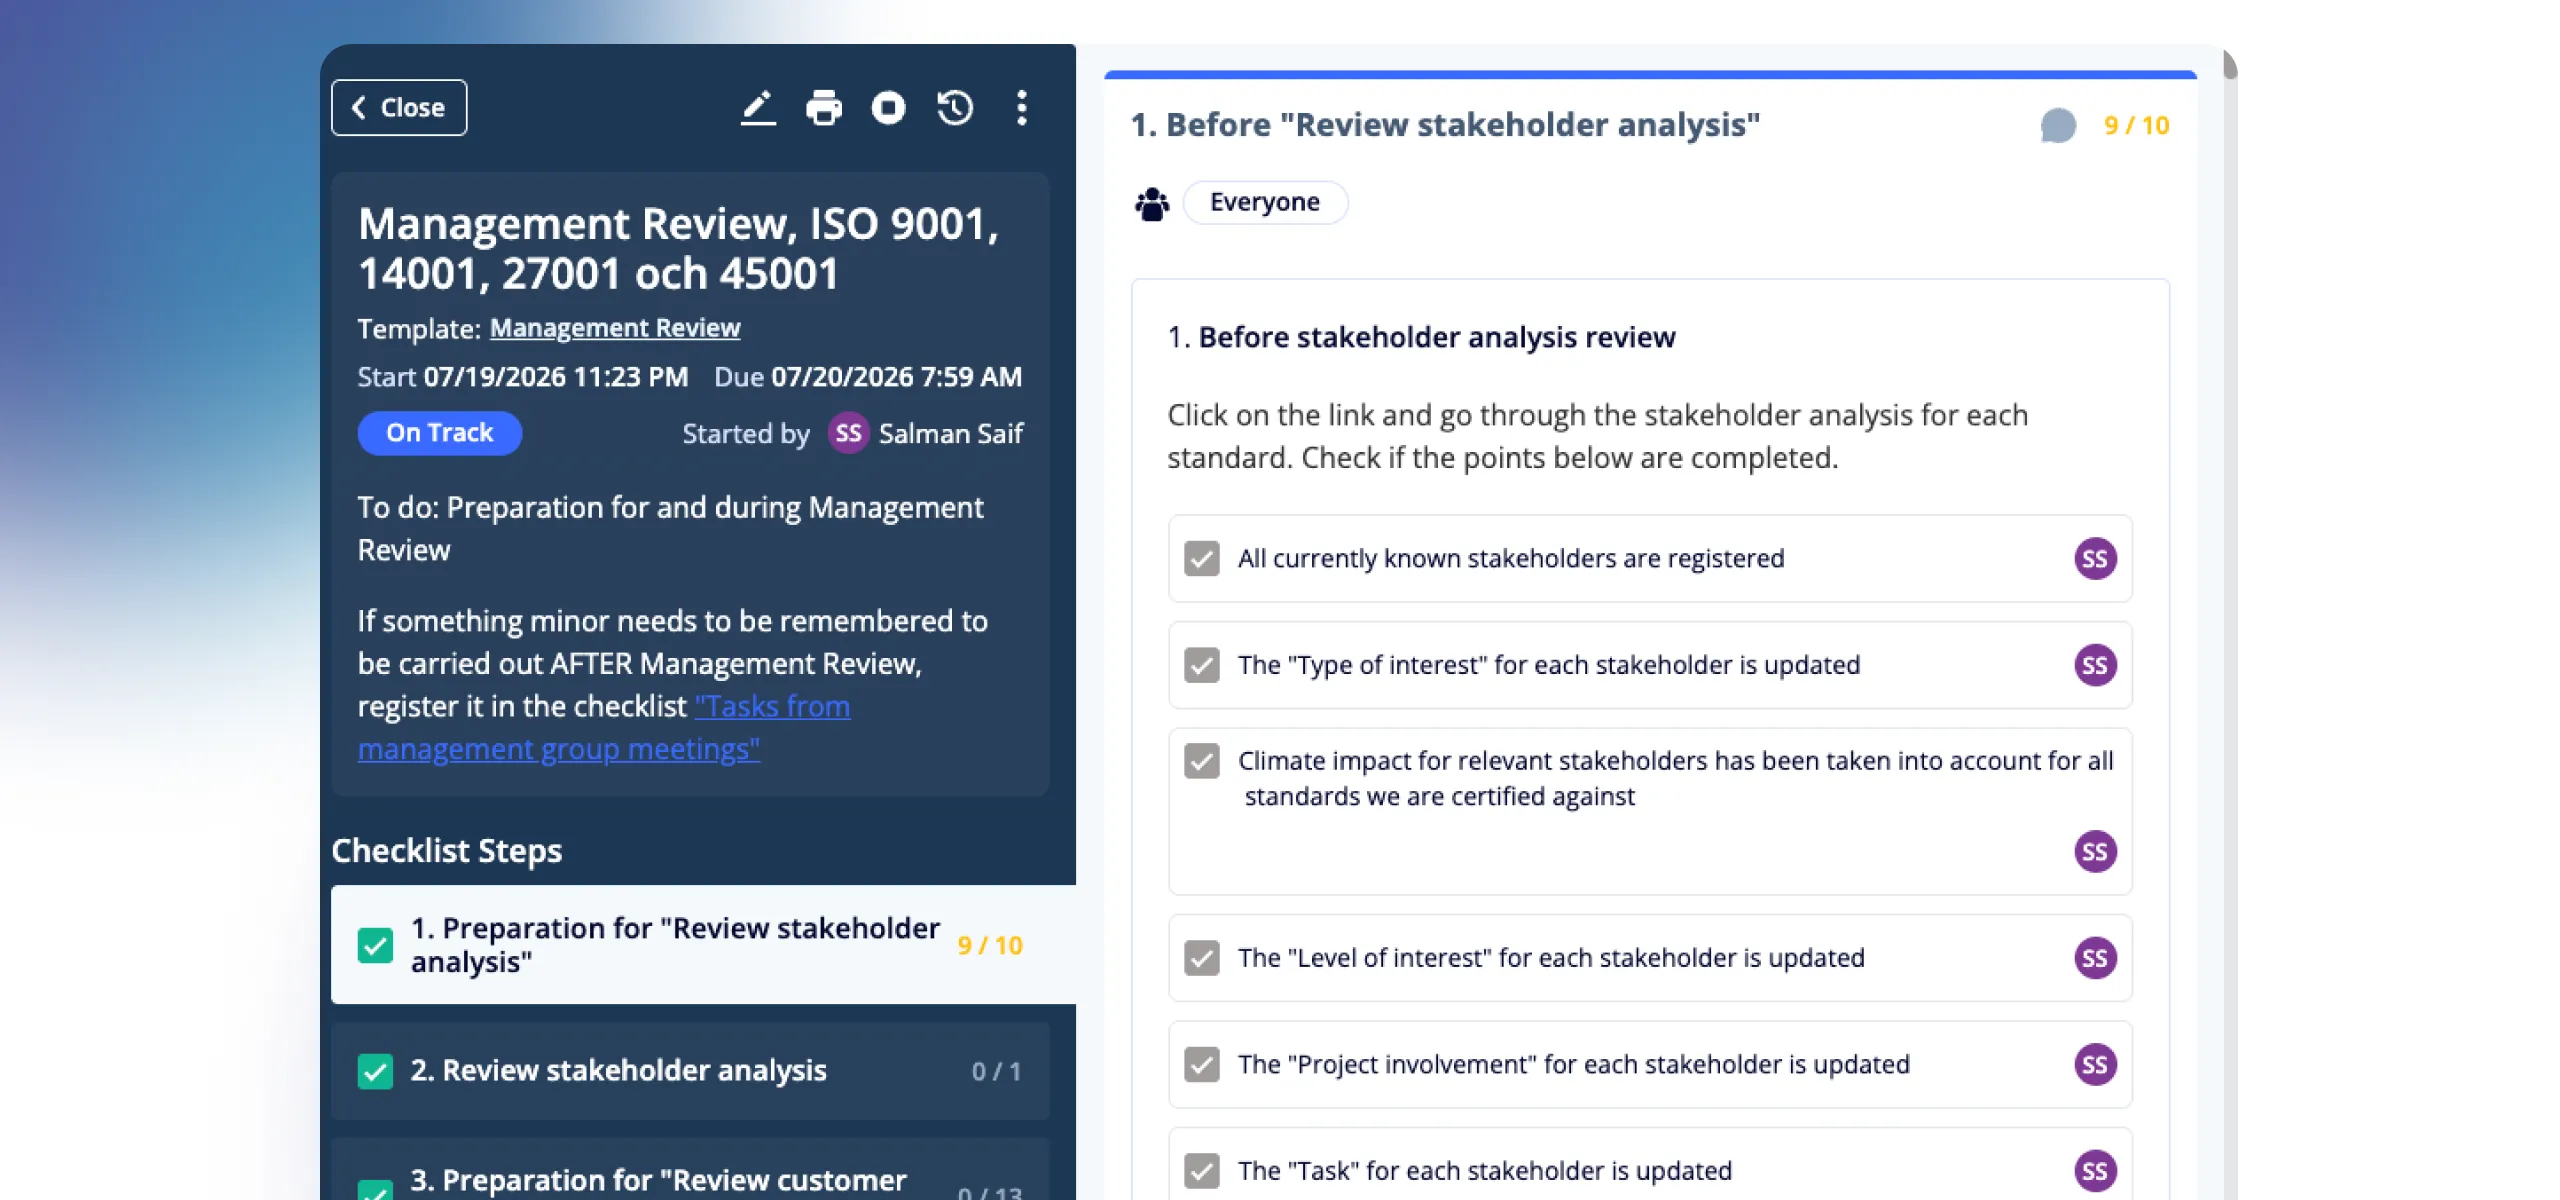Uncheck the Climate impact for relevant stakeholders item
This screenshot has width=2560, height=1200.
pyautogui.click(x=1202, y=761)
